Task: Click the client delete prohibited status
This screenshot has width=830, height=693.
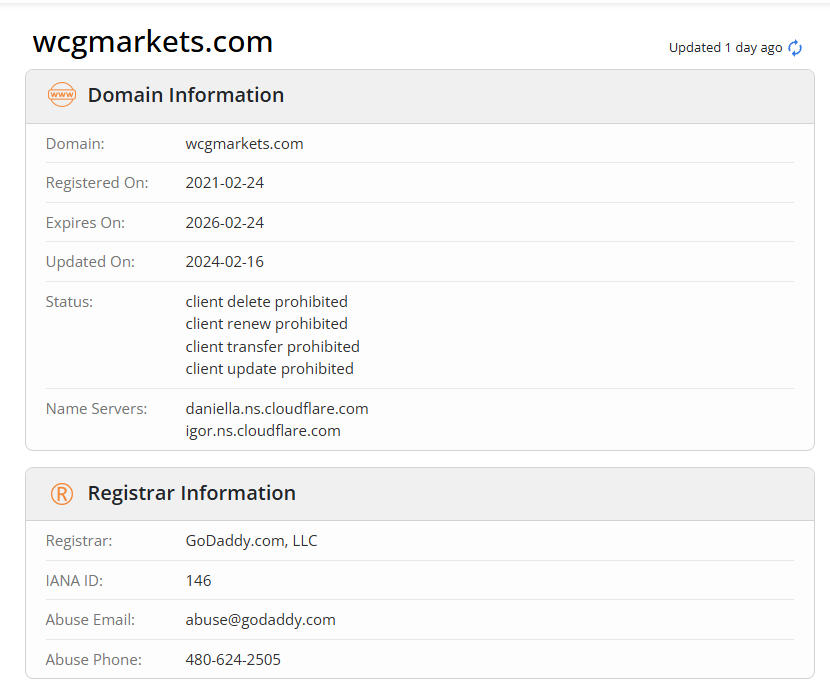Action: [x=266, y=301]
